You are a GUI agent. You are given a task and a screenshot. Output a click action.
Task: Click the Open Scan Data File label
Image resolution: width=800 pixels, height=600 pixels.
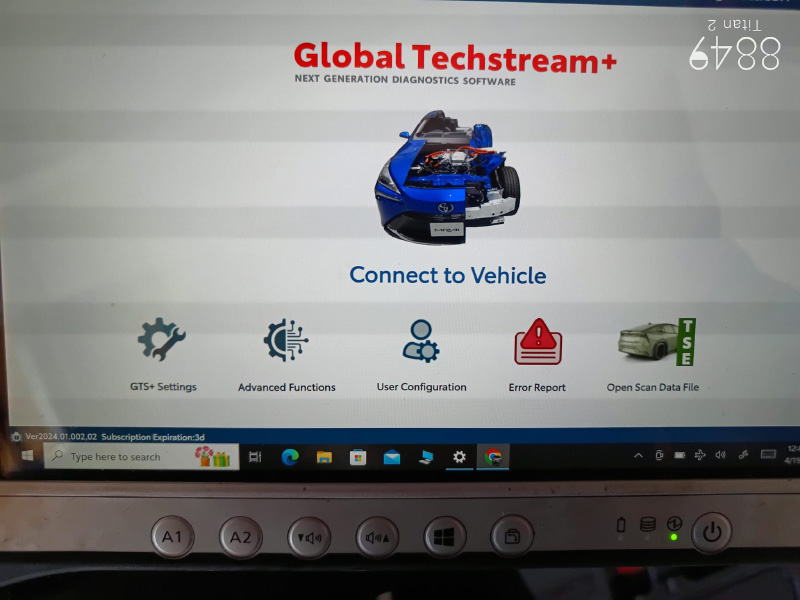point(653,387)
